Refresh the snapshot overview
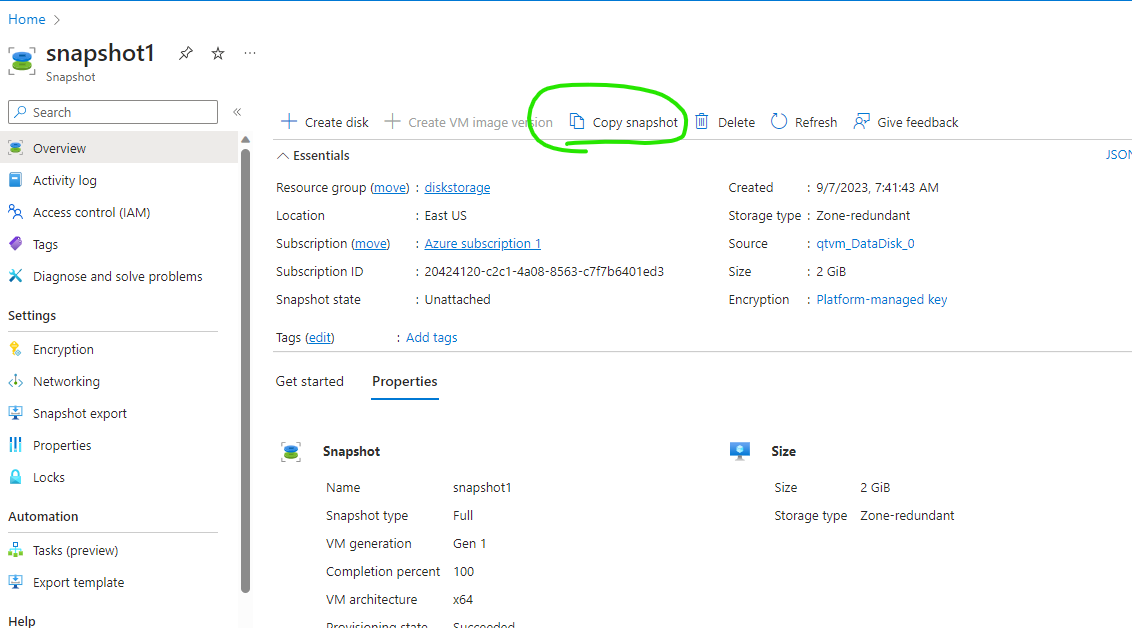 point(804,122)
